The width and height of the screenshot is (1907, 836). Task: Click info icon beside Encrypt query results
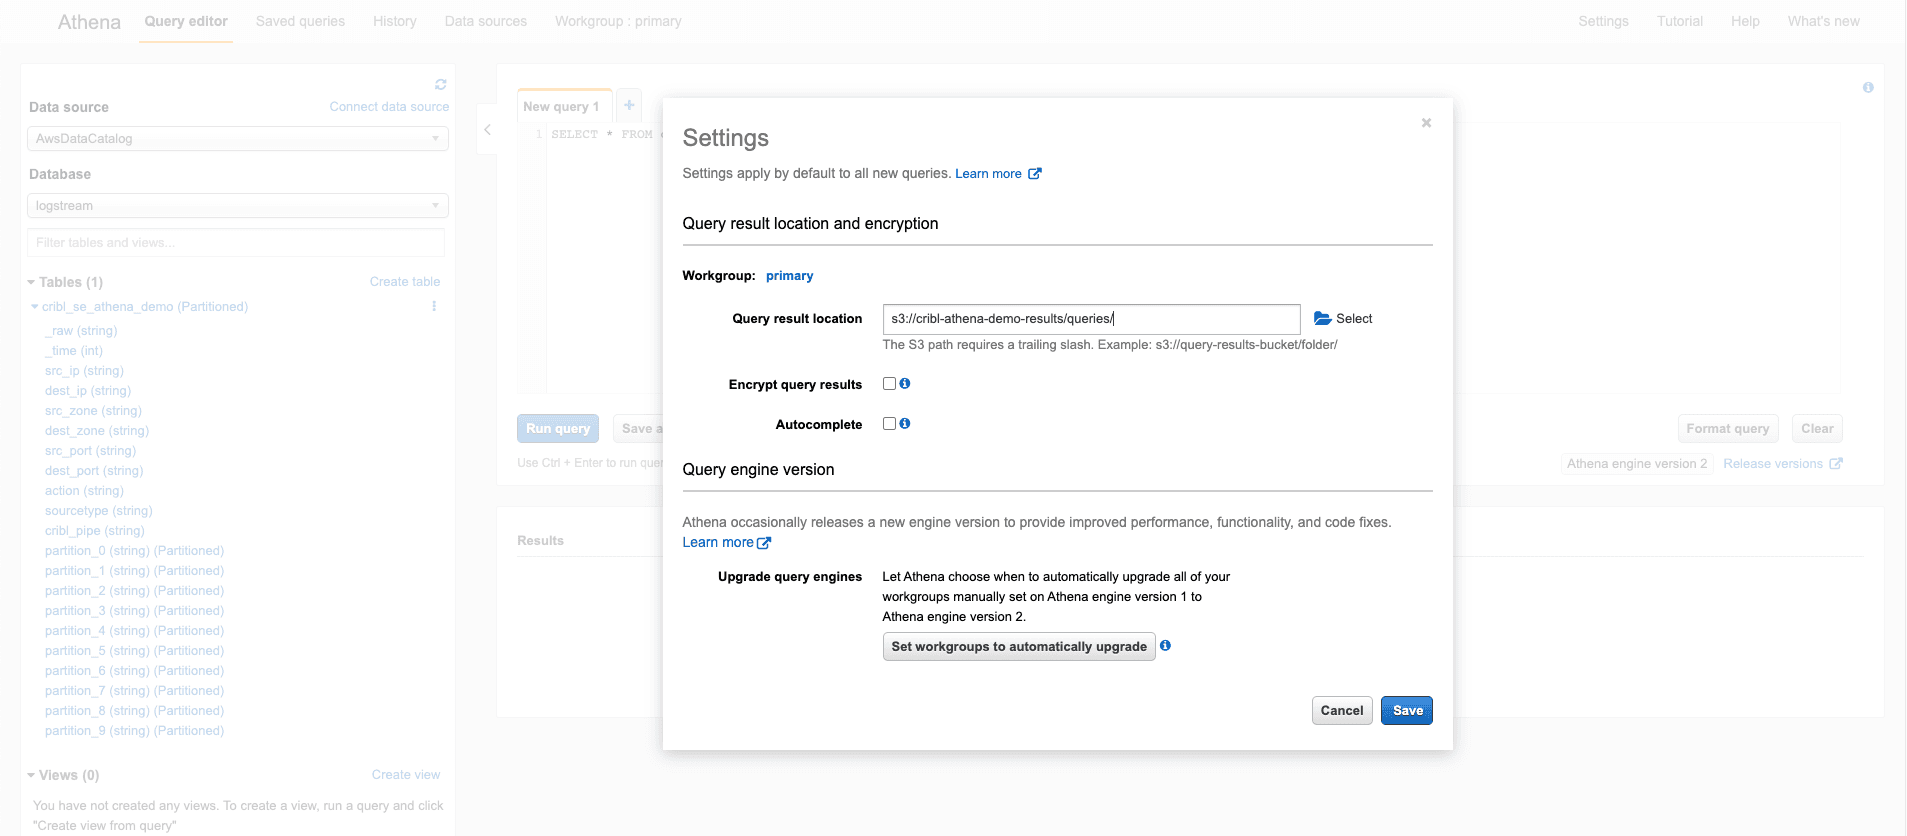[x=905, y=384]
